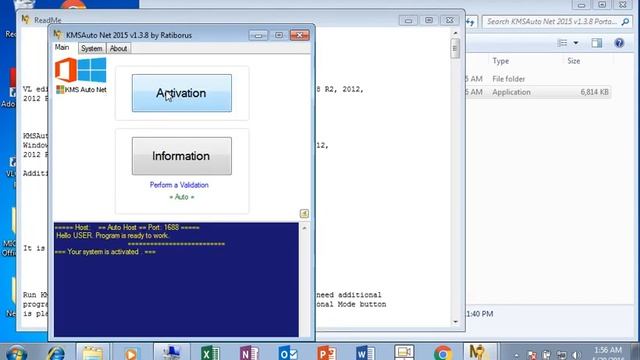Click the orange Office logo in KMSAuto
The height and width of the screenshot is (360, 640).
click(x=66, y=70)
